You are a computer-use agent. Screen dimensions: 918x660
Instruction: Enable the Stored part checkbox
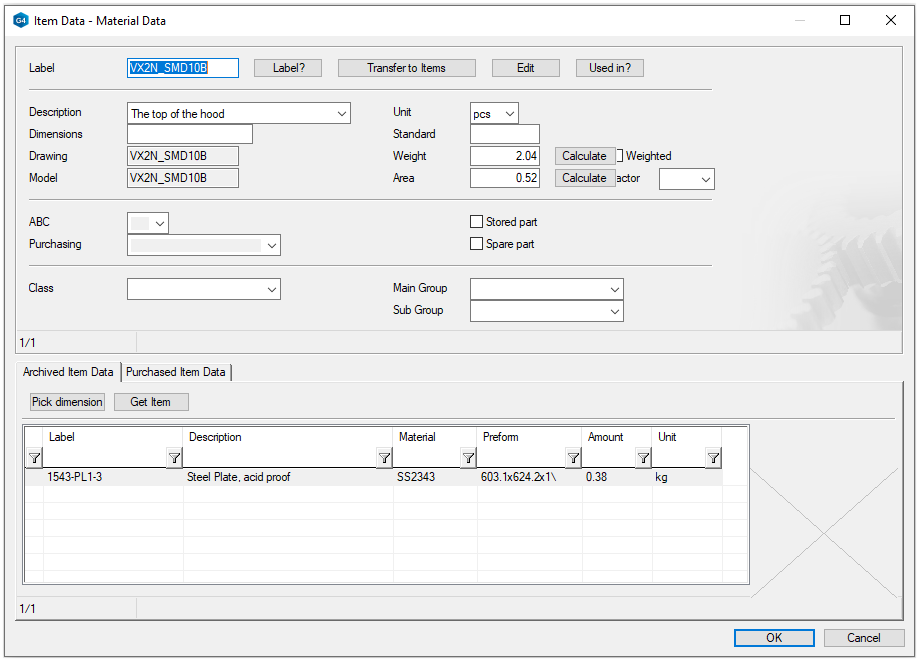point(477,222)
